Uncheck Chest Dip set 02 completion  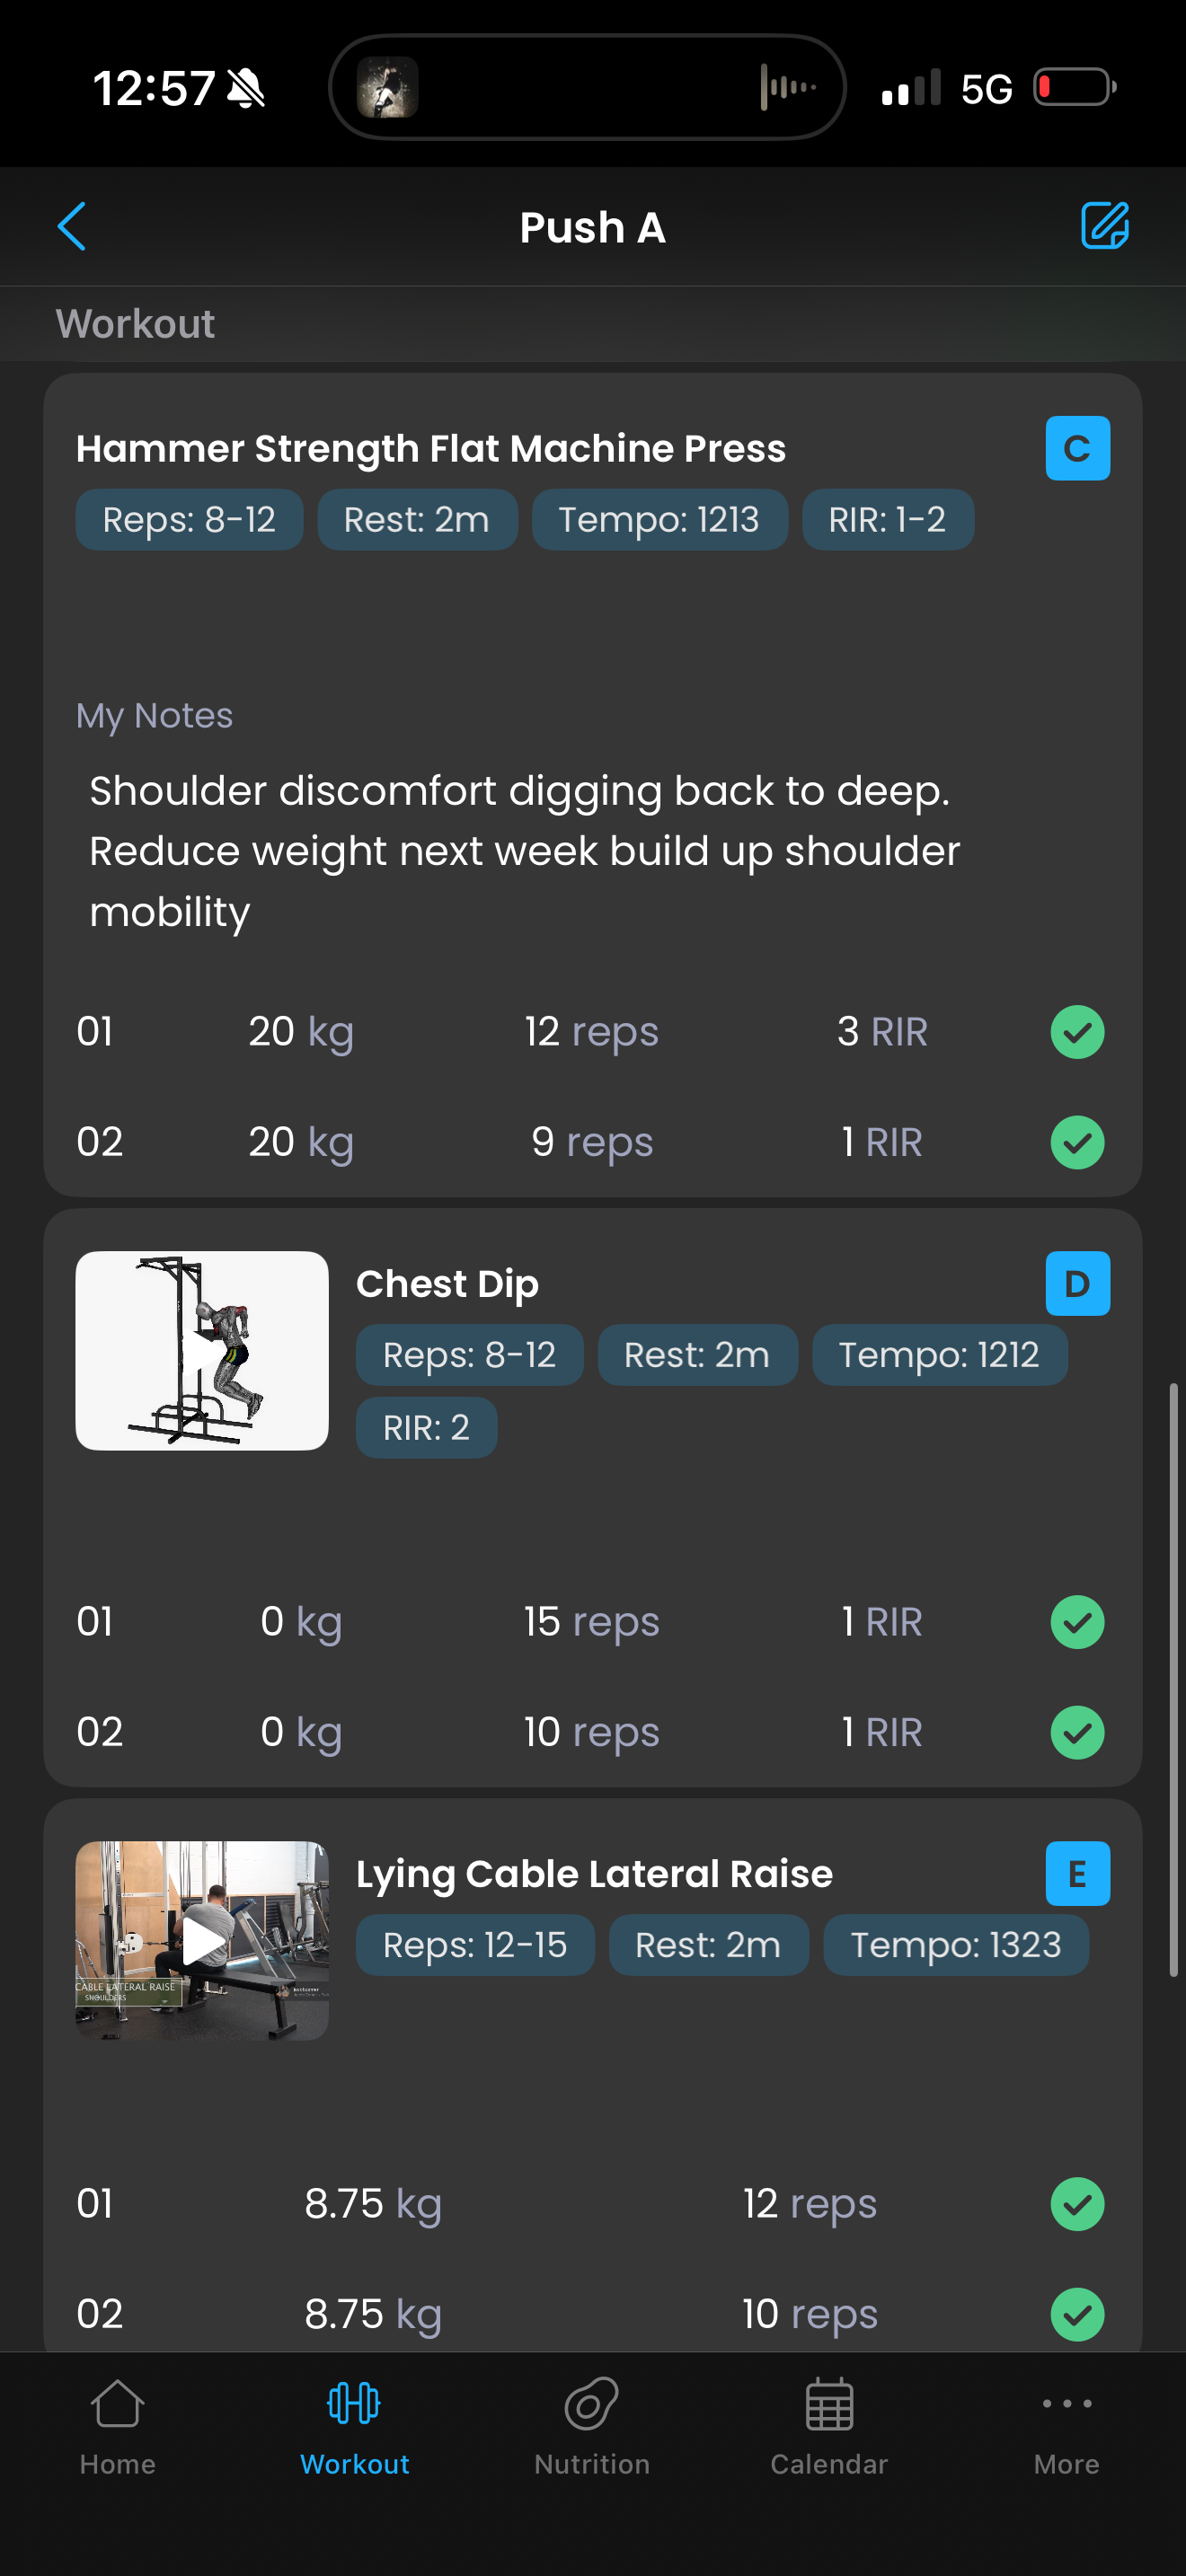point(1077,1732)
